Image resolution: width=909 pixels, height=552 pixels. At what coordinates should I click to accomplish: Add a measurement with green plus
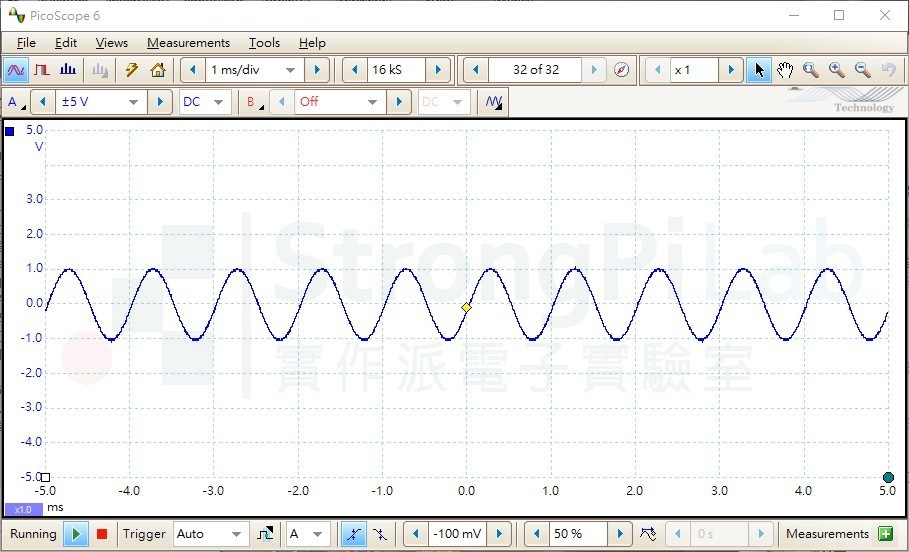(885, 533)
